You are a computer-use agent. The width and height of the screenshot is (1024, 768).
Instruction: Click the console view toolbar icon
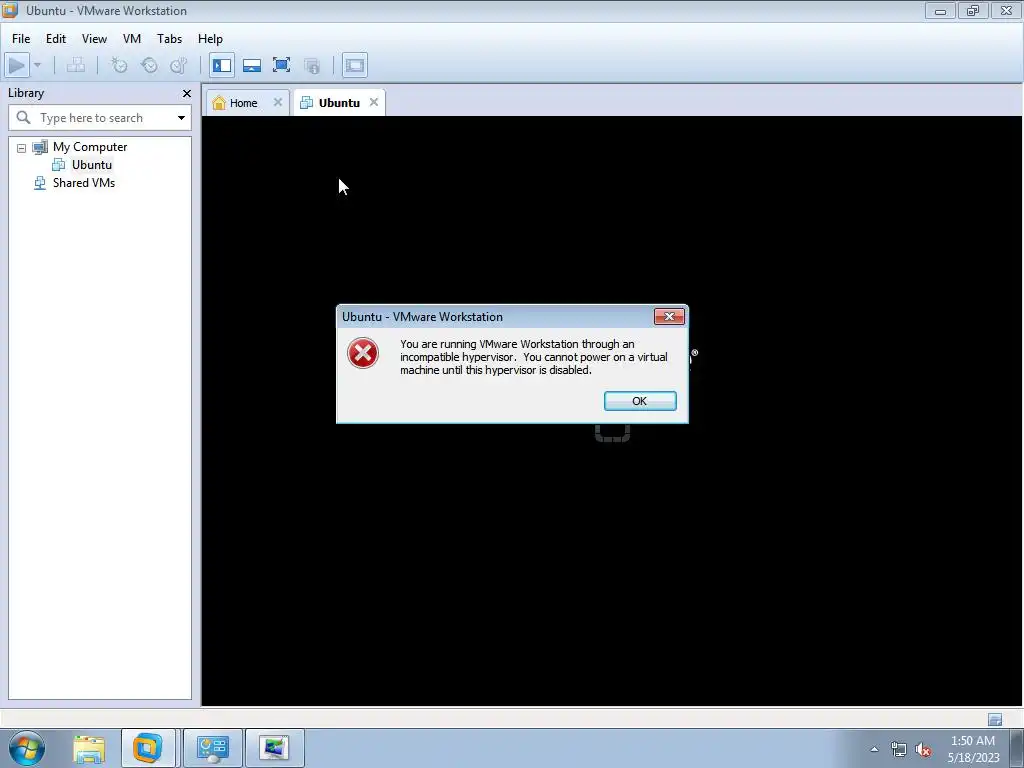355,65
